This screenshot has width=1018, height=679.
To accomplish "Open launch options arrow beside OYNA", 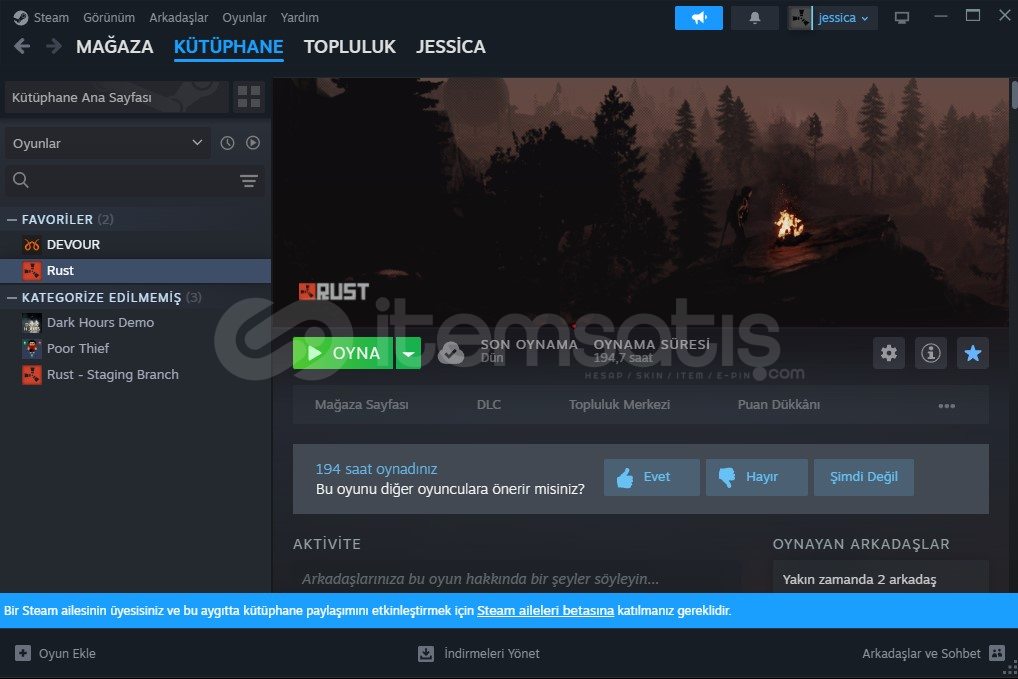I will click(408, 353).
